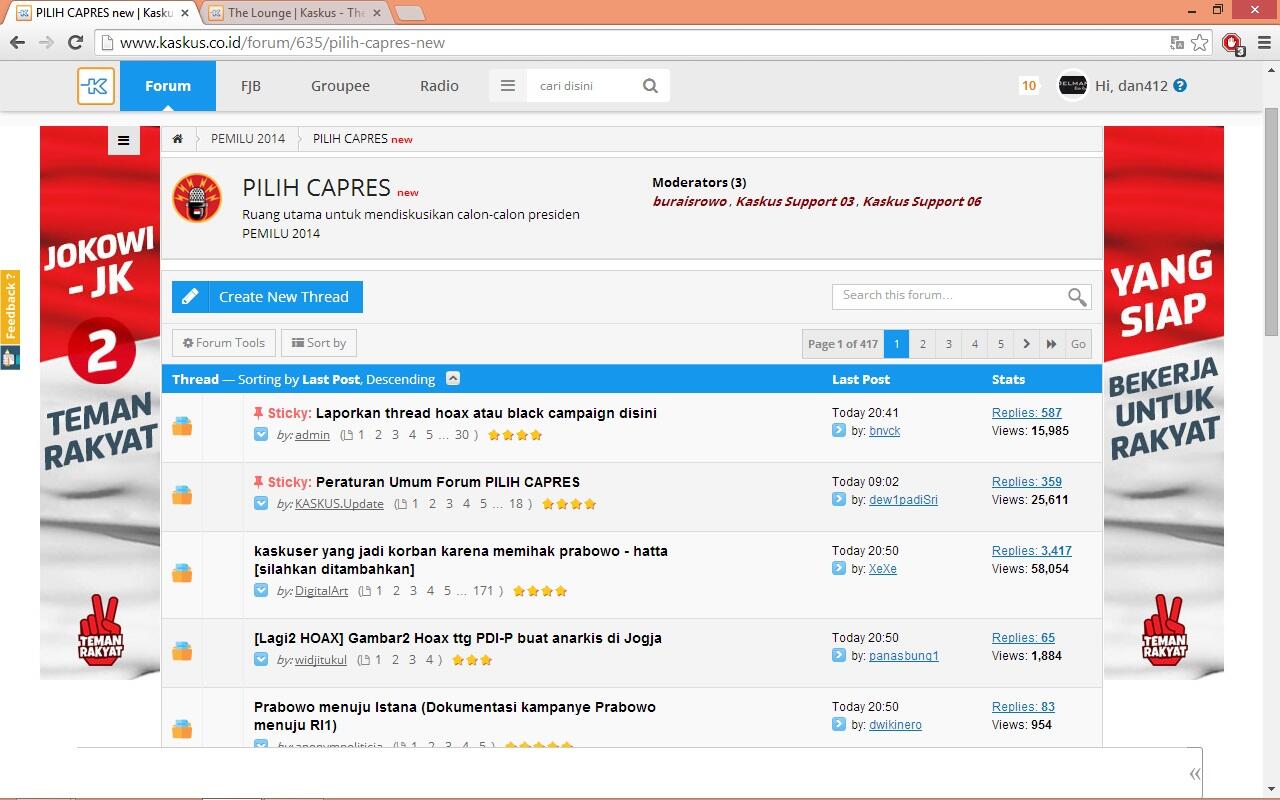Screen dimensions: 1280x800
Task: Click Create New Thread button
Action: pyautogui.click(x=267, y=297)
